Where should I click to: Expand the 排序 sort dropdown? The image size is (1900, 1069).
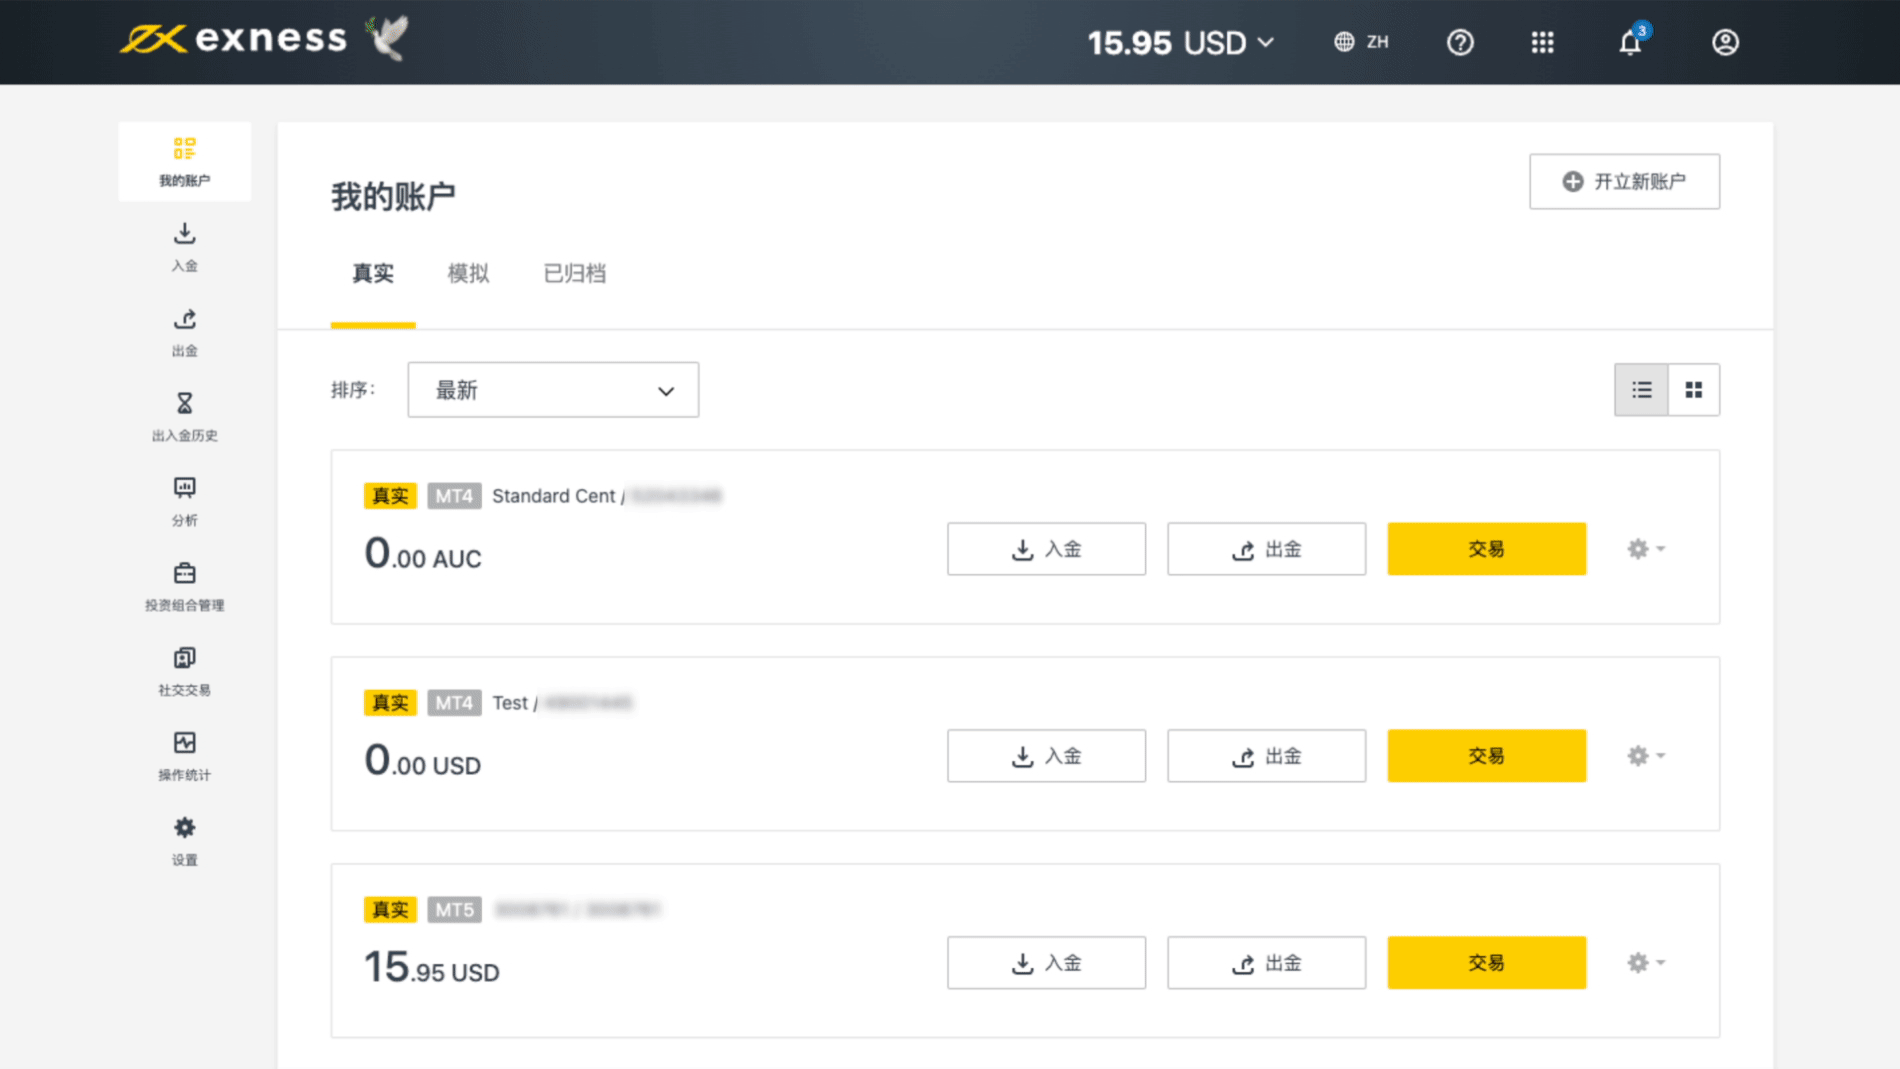click(x=553, y=390)
